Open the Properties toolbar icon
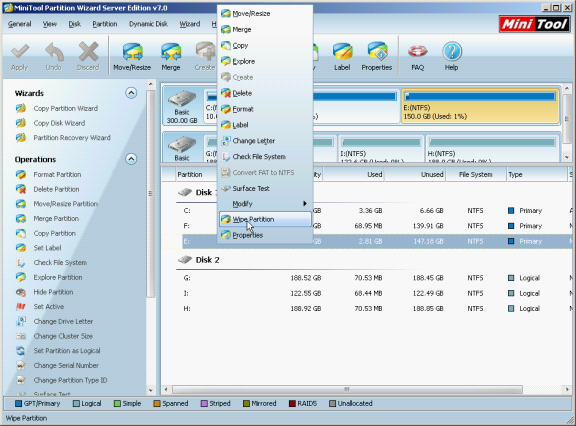The width and height of the screenshot is (576, 426). tap(377, 52)
